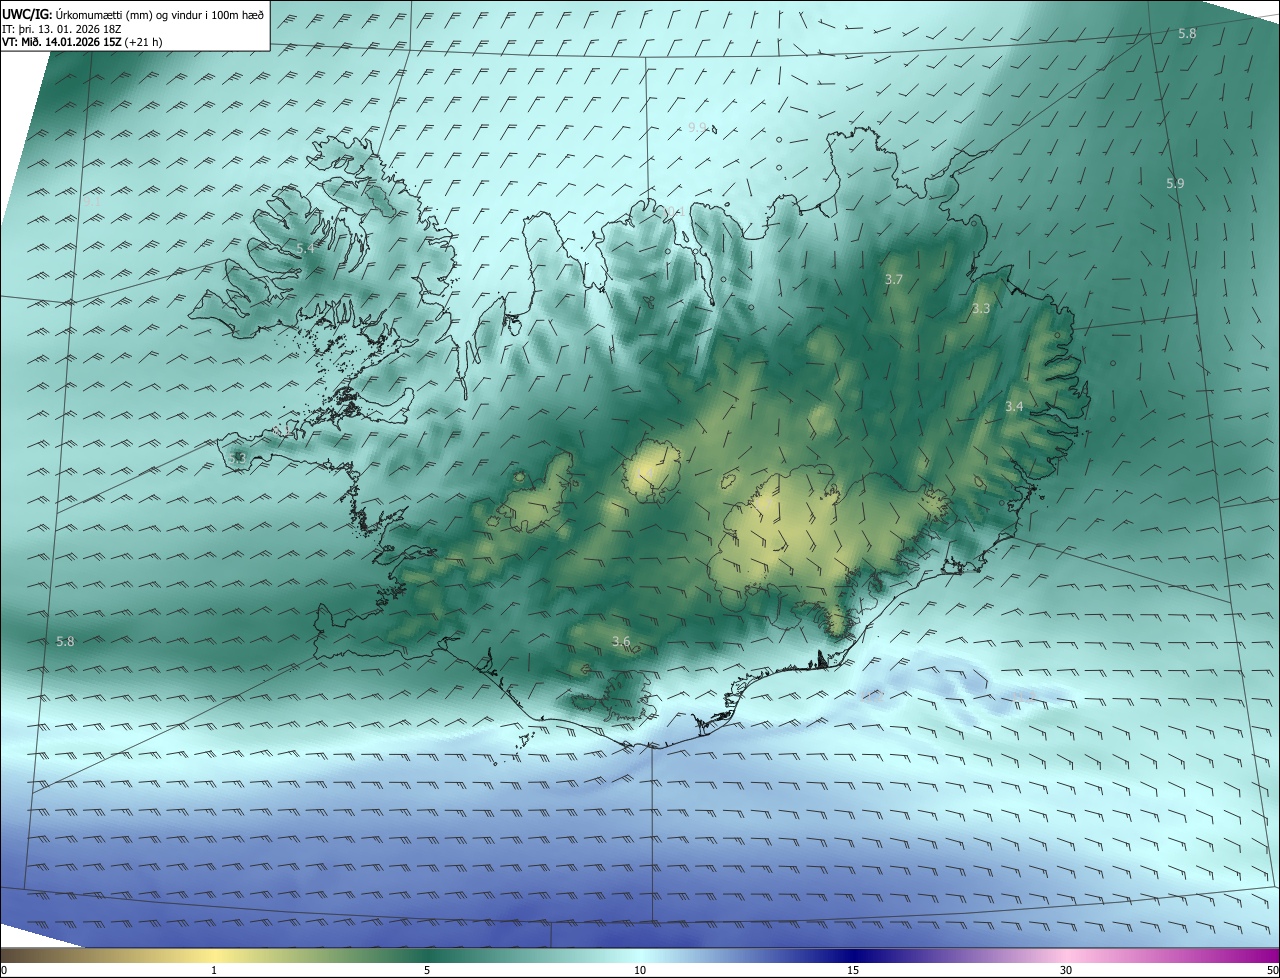Select the initialization time line "IT: þri. 13. 01. 2026 18Z"
This screenshot has height=978, width=1280.
(62, 28)
